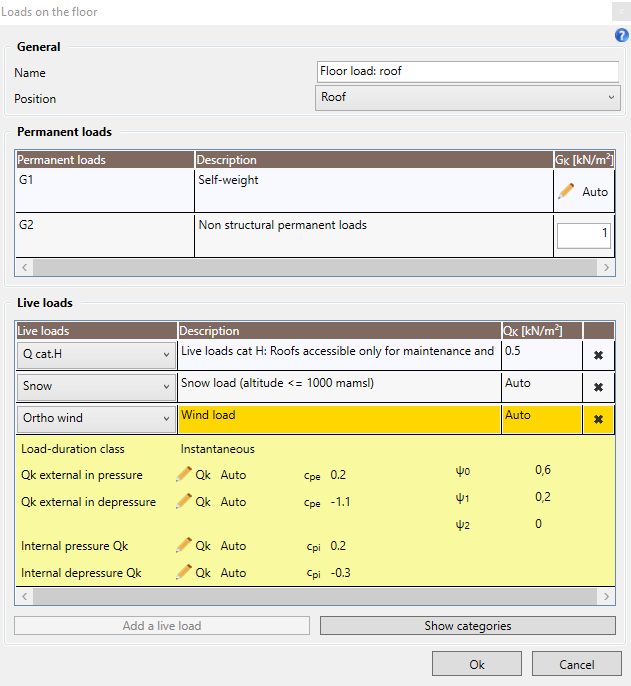This screenshot has width=631, height=686.
Task: Remove the Snow live load row
Action: (598, 387)
